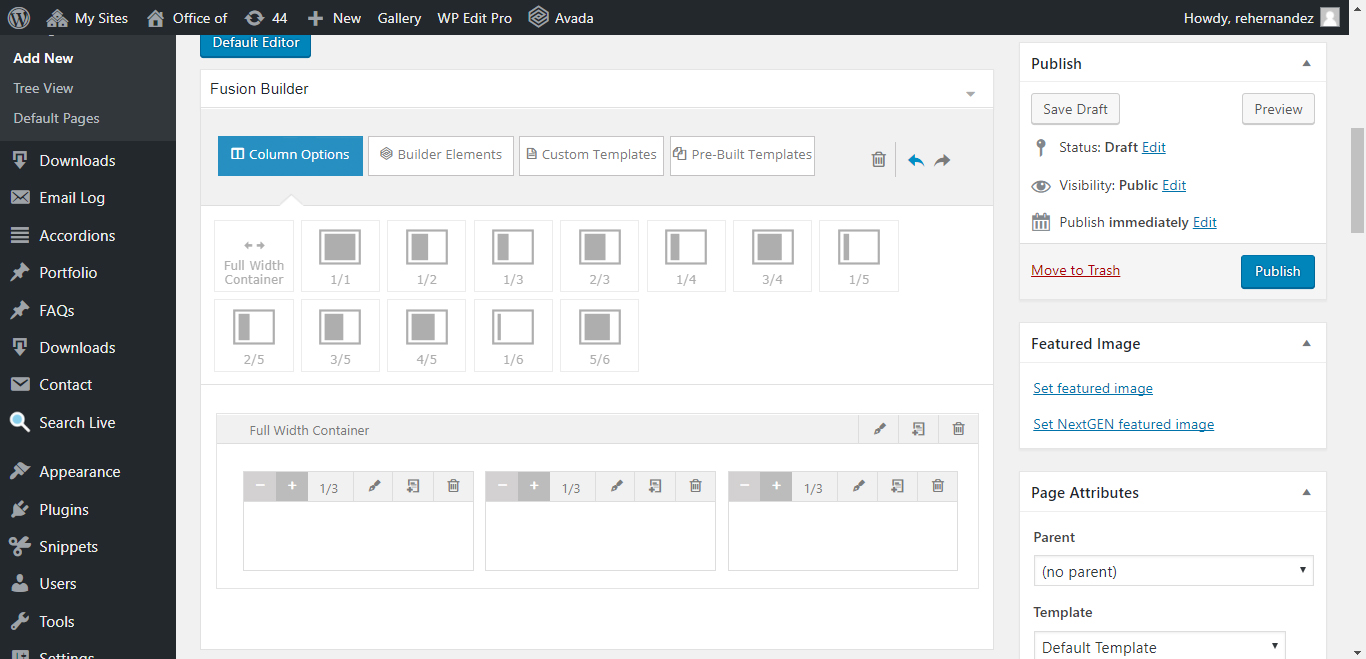Select the 1/5 column layout icon
1366x659 pixels.
[x=859, y=256]
